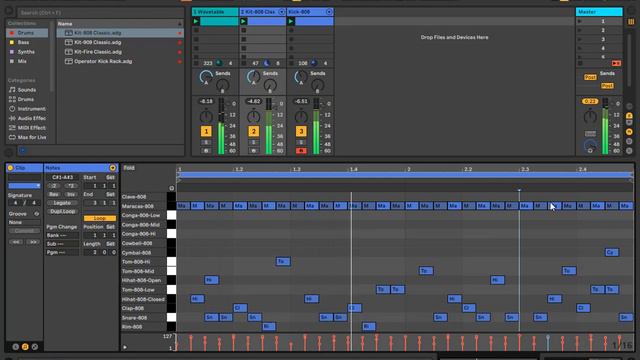Click the Hihat-808-Open drum row label
The image size is (640, 360).
(141, 280)
